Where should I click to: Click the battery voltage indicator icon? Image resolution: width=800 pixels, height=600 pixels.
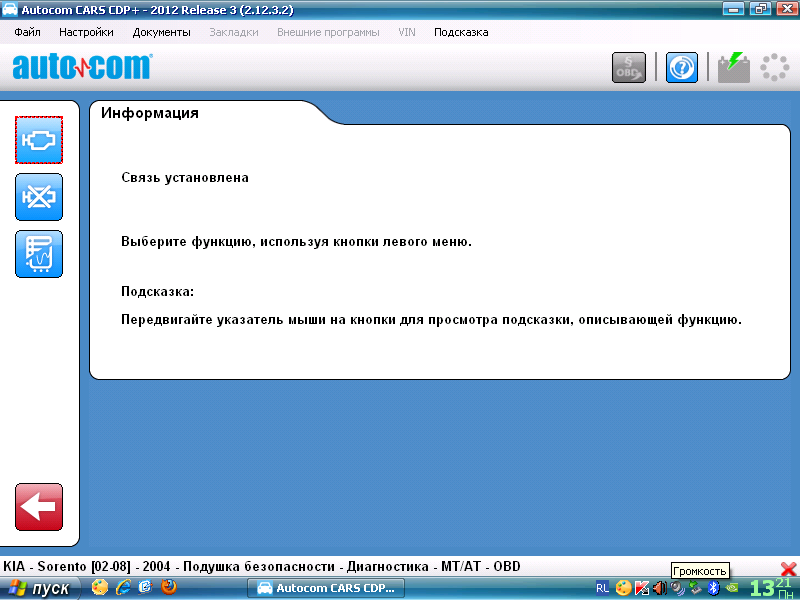pyautogui.click(x=734, y=67)
